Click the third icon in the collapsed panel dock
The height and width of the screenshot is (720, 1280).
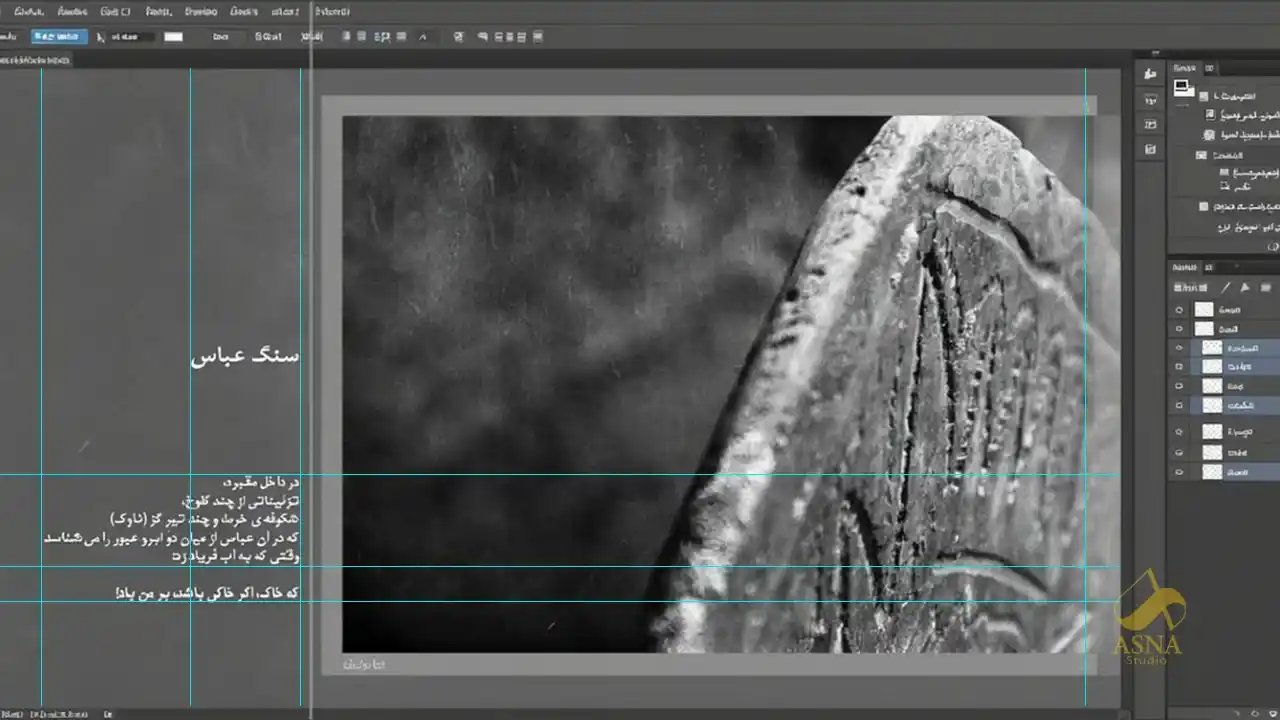click(x=1151, y=124)
